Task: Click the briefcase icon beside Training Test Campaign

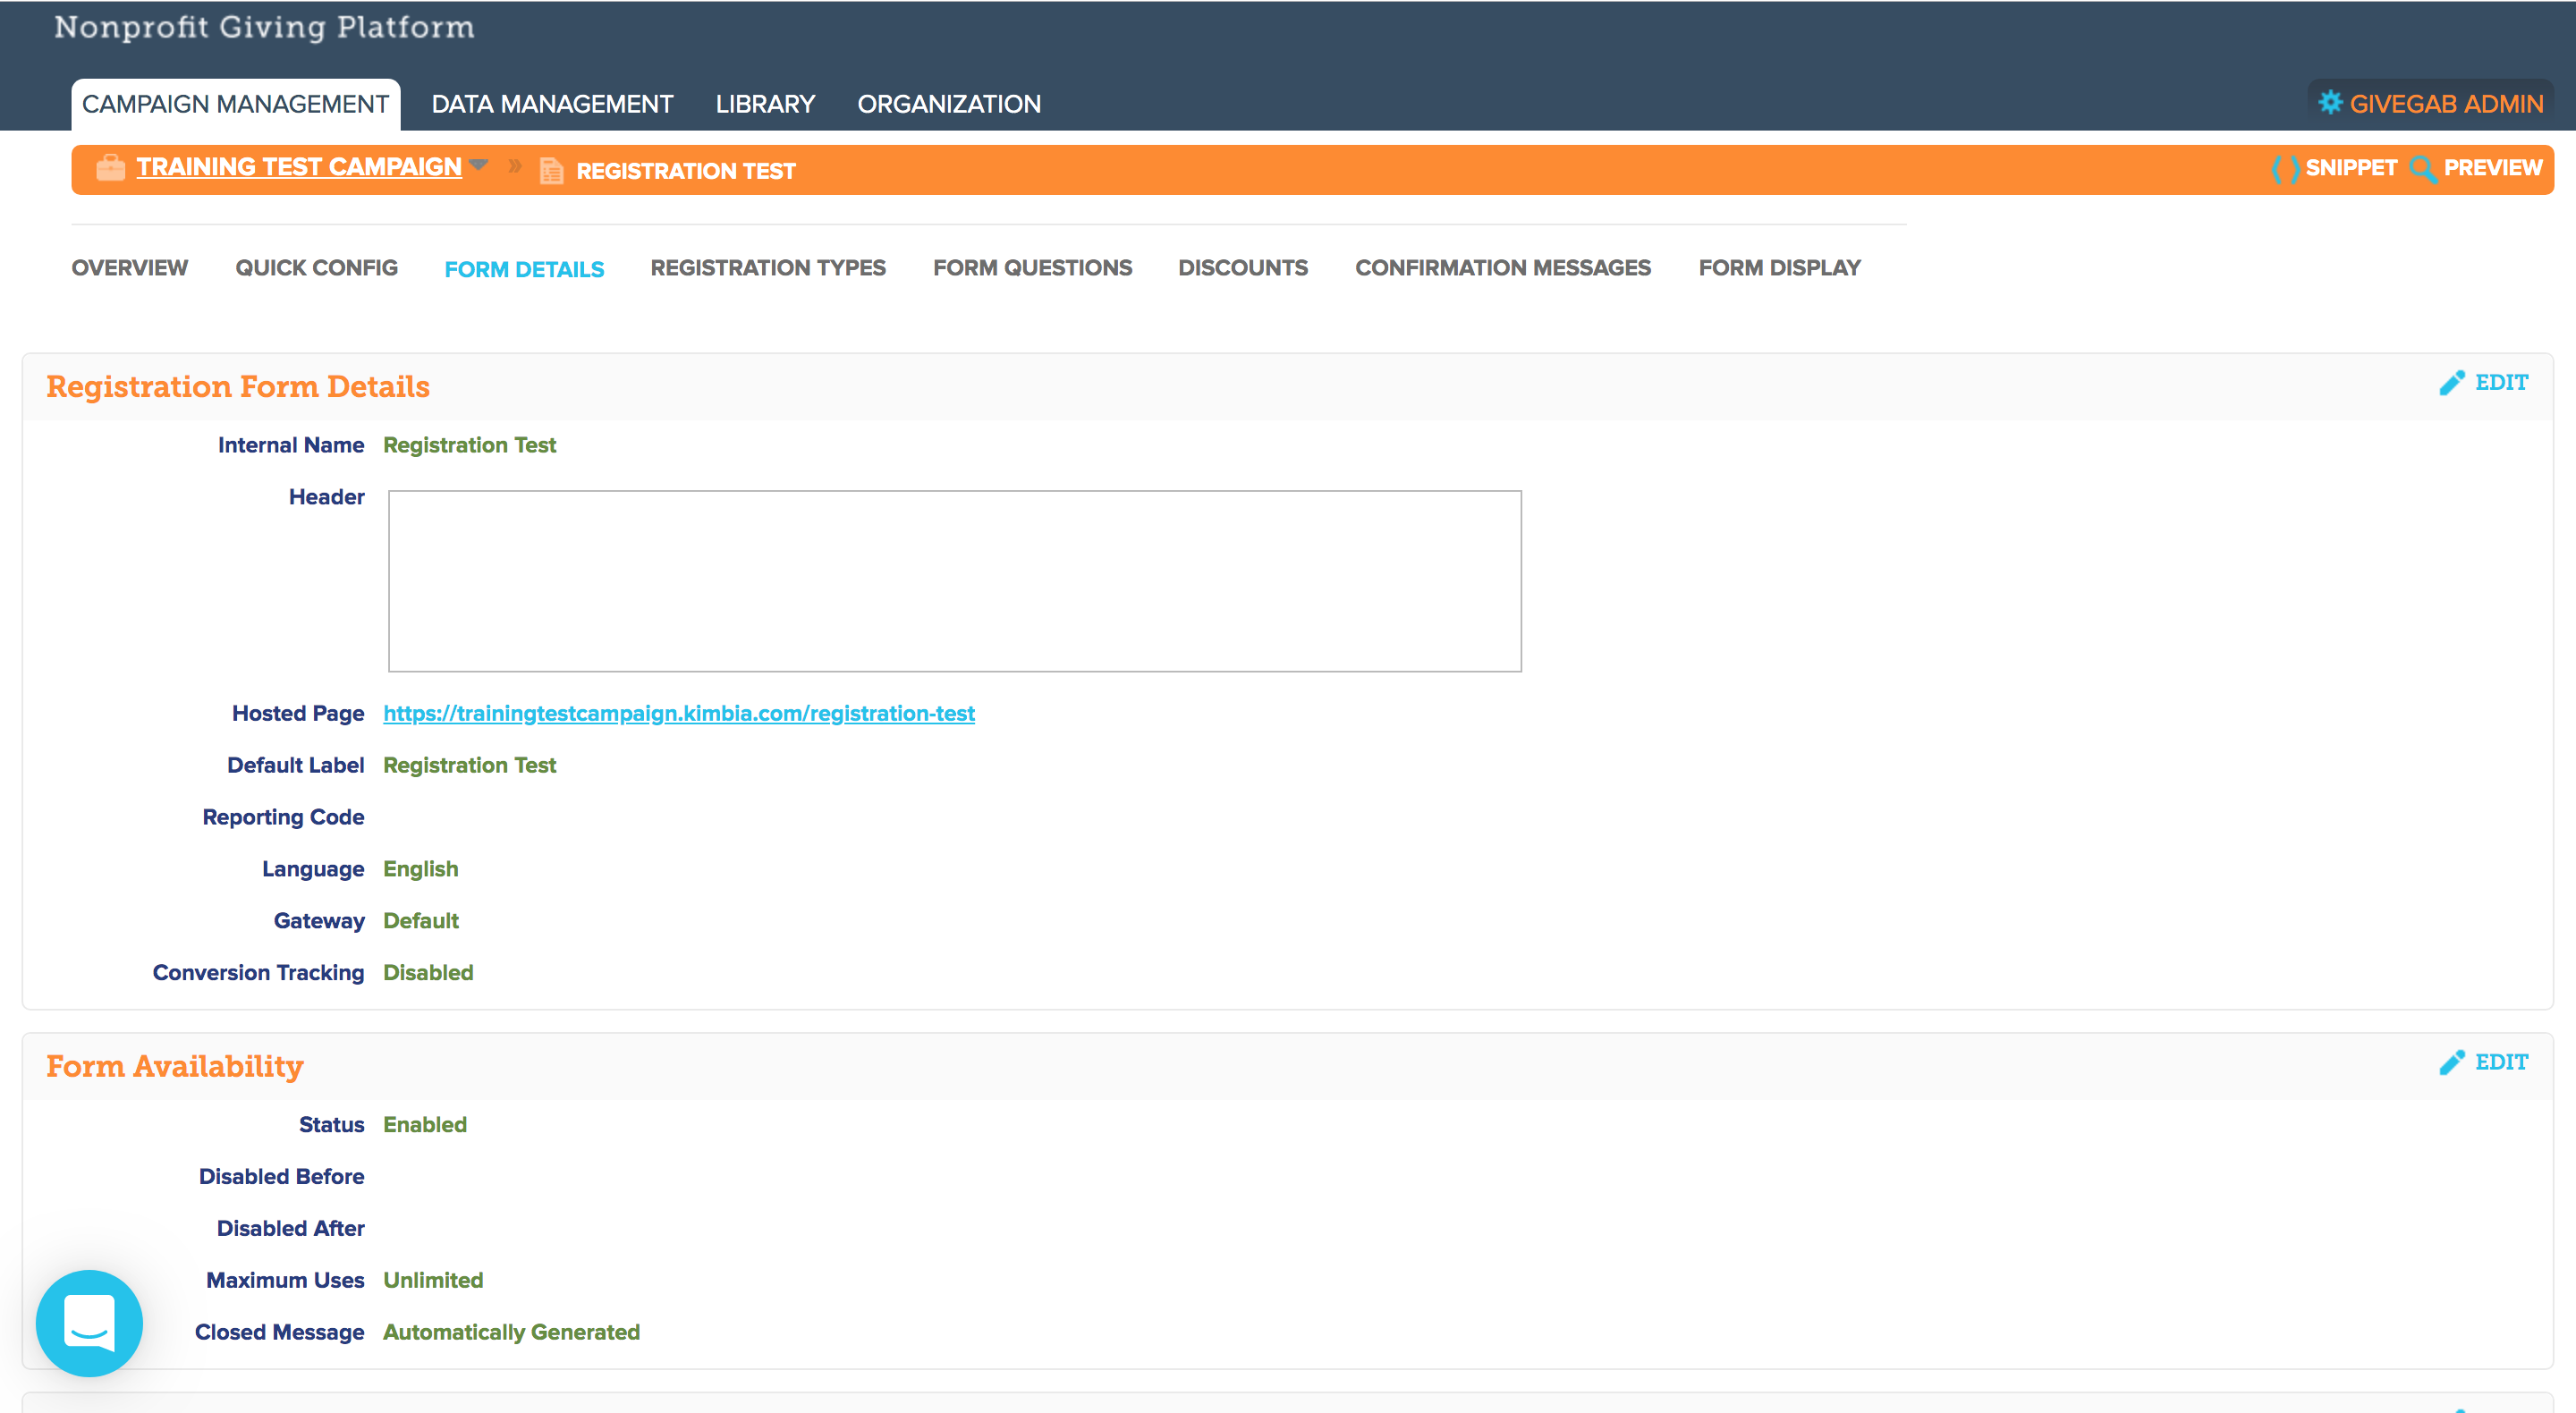Action: pyautogui.click(x=111, y=167)
